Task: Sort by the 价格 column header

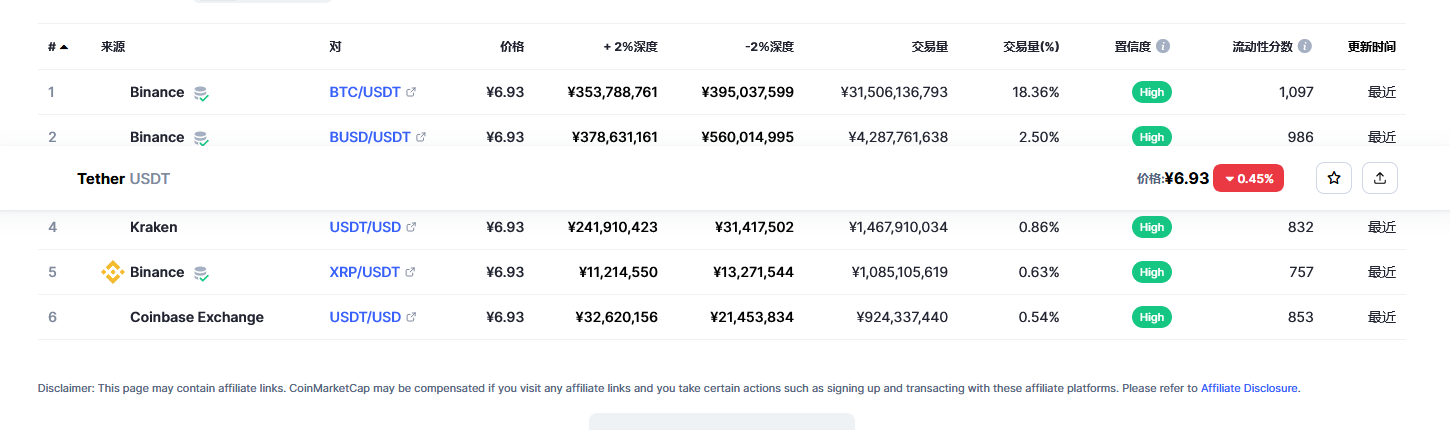Action: pos(511,47)
